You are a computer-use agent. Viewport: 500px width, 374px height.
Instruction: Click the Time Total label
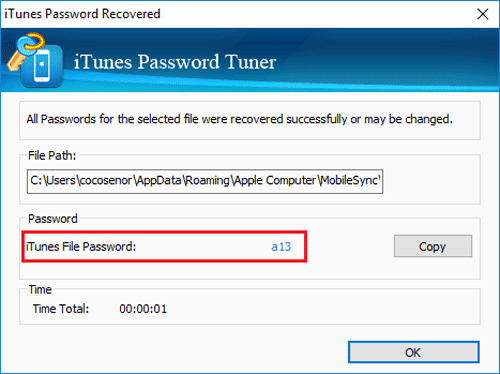[61, 309]
